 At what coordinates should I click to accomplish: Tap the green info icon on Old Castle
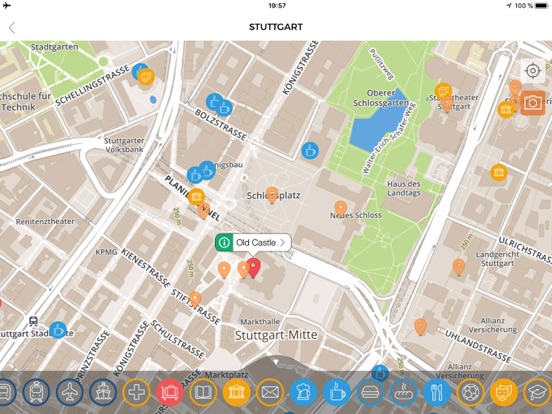[224, 242]
